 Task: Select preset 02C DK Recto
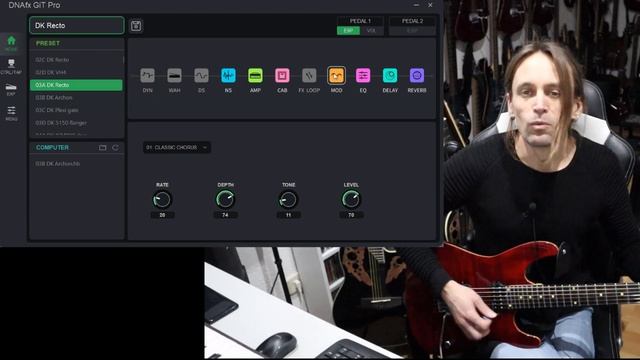click(x=76, y=60)
